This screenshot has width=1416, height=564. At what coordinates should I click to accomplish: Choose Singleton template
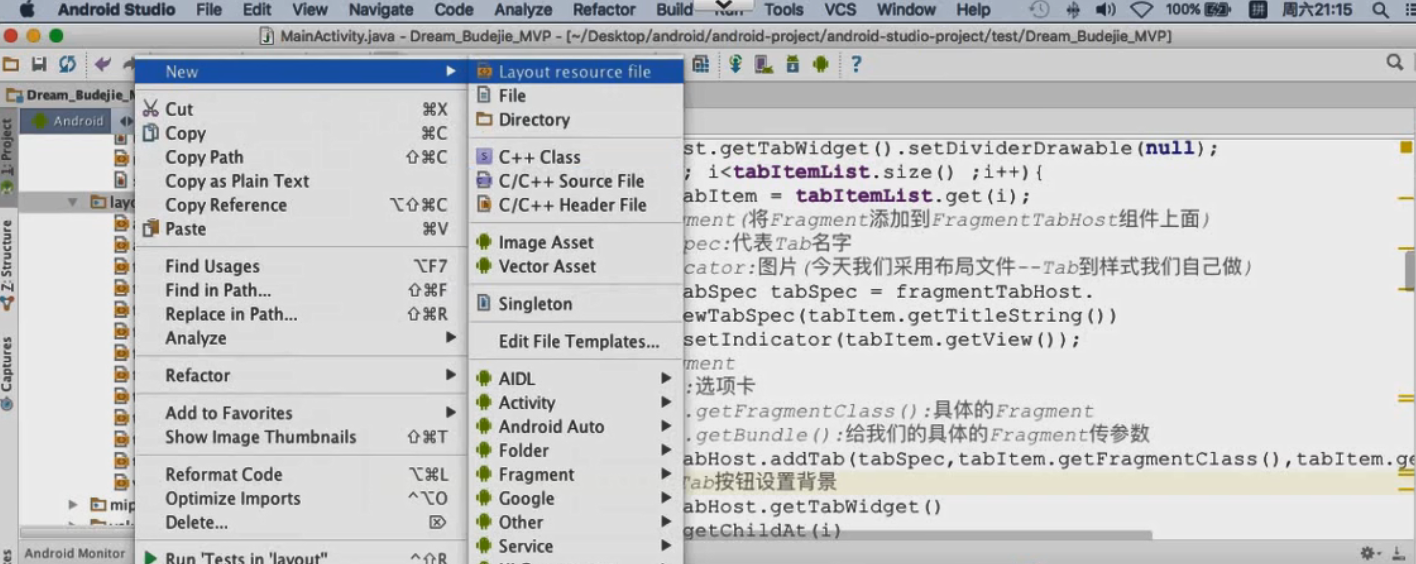point(576,304)
